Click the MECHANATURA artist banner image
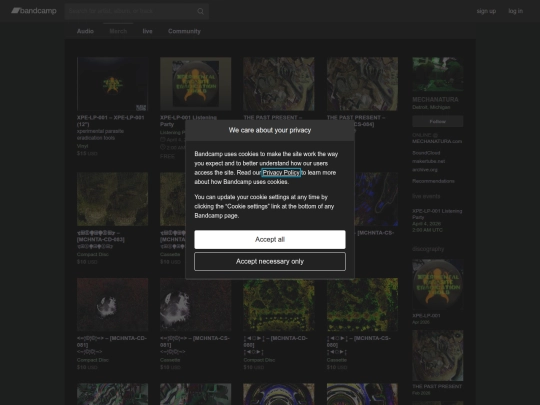This screenshot has height=405, width=540. click(x=438, y=74)
